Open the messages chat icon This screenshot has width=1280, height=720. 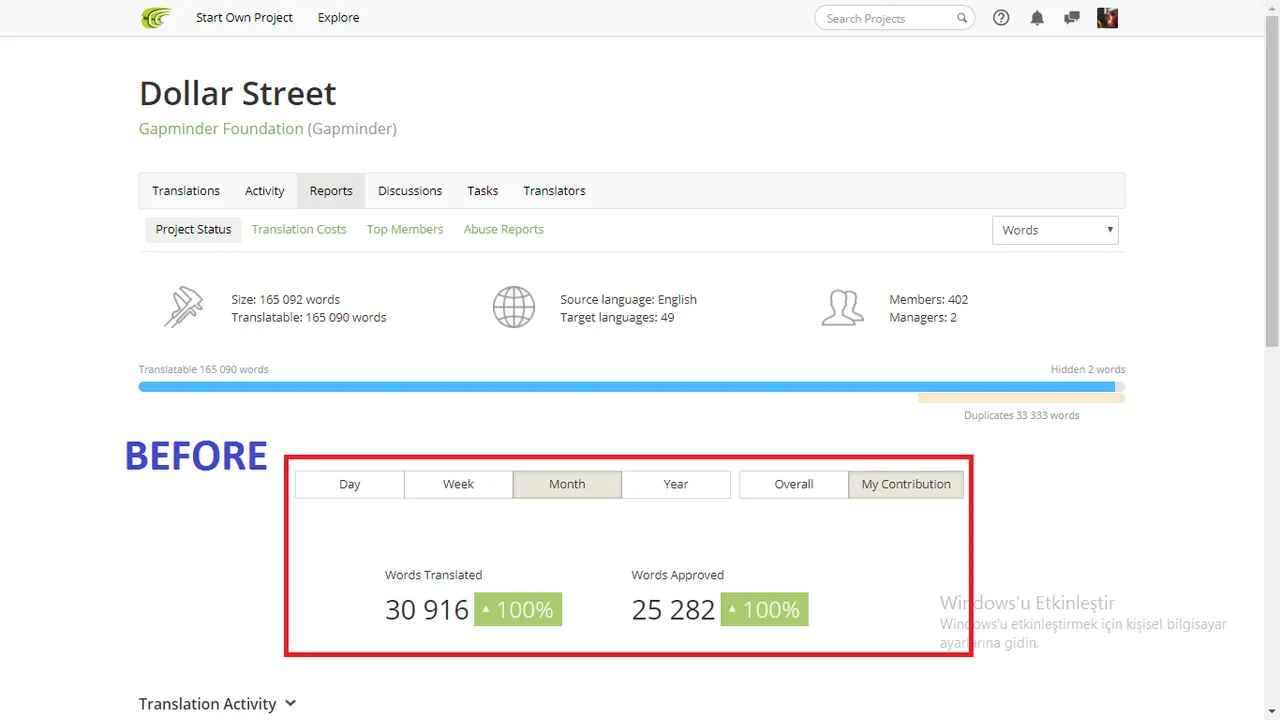coord(1072,18)
